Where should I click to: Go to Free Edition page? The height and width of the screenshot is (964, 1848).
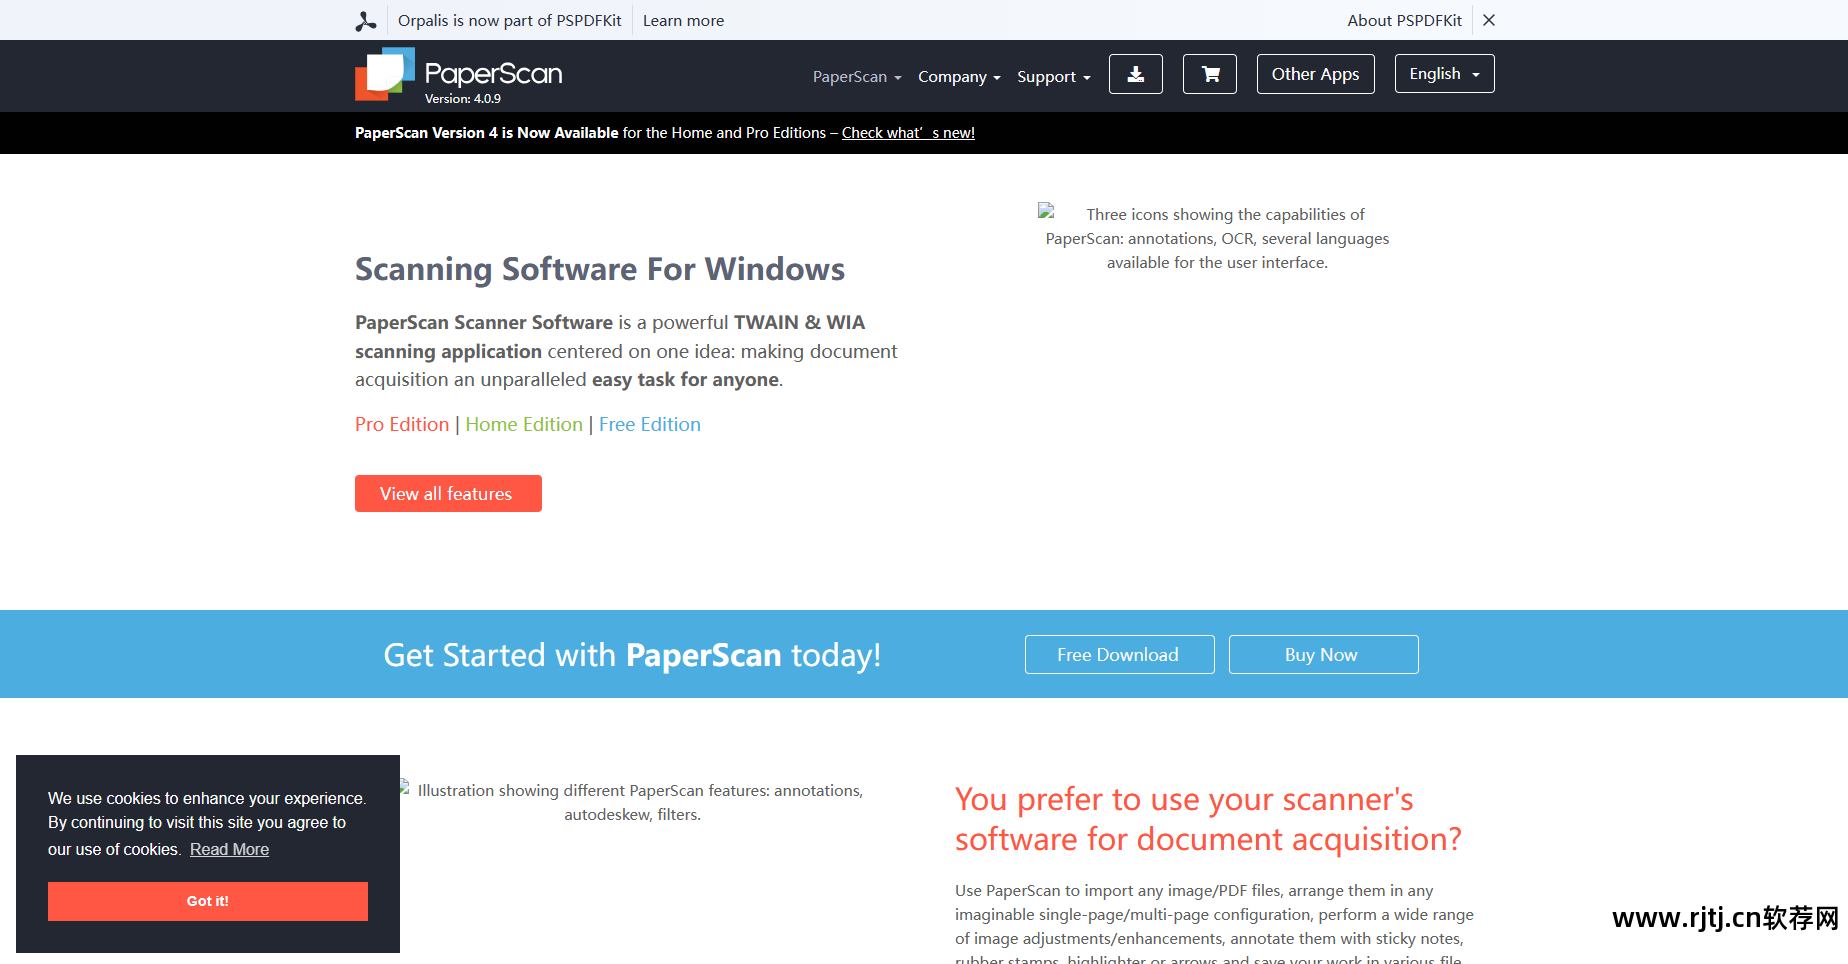[x=650, y=424]
